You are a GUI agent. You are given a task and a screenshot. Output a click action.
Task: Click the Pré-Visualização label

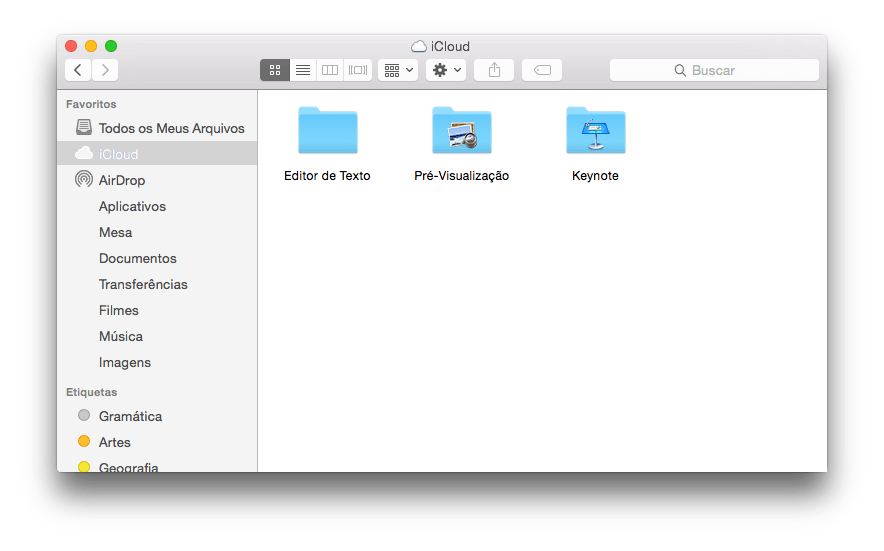pyautogui.click(x=462, y=176)
